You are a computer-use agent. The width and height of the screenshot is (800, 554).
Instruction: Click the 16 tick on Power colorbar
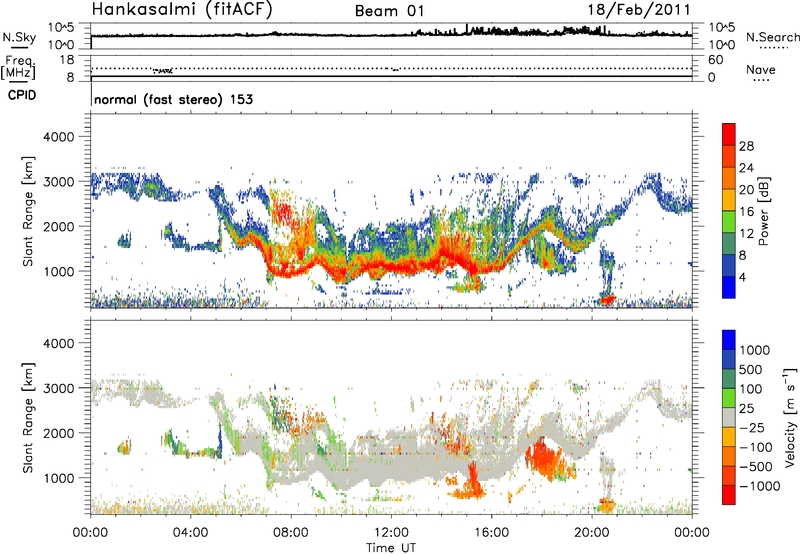pyautogui.click(x=746, y=212)
